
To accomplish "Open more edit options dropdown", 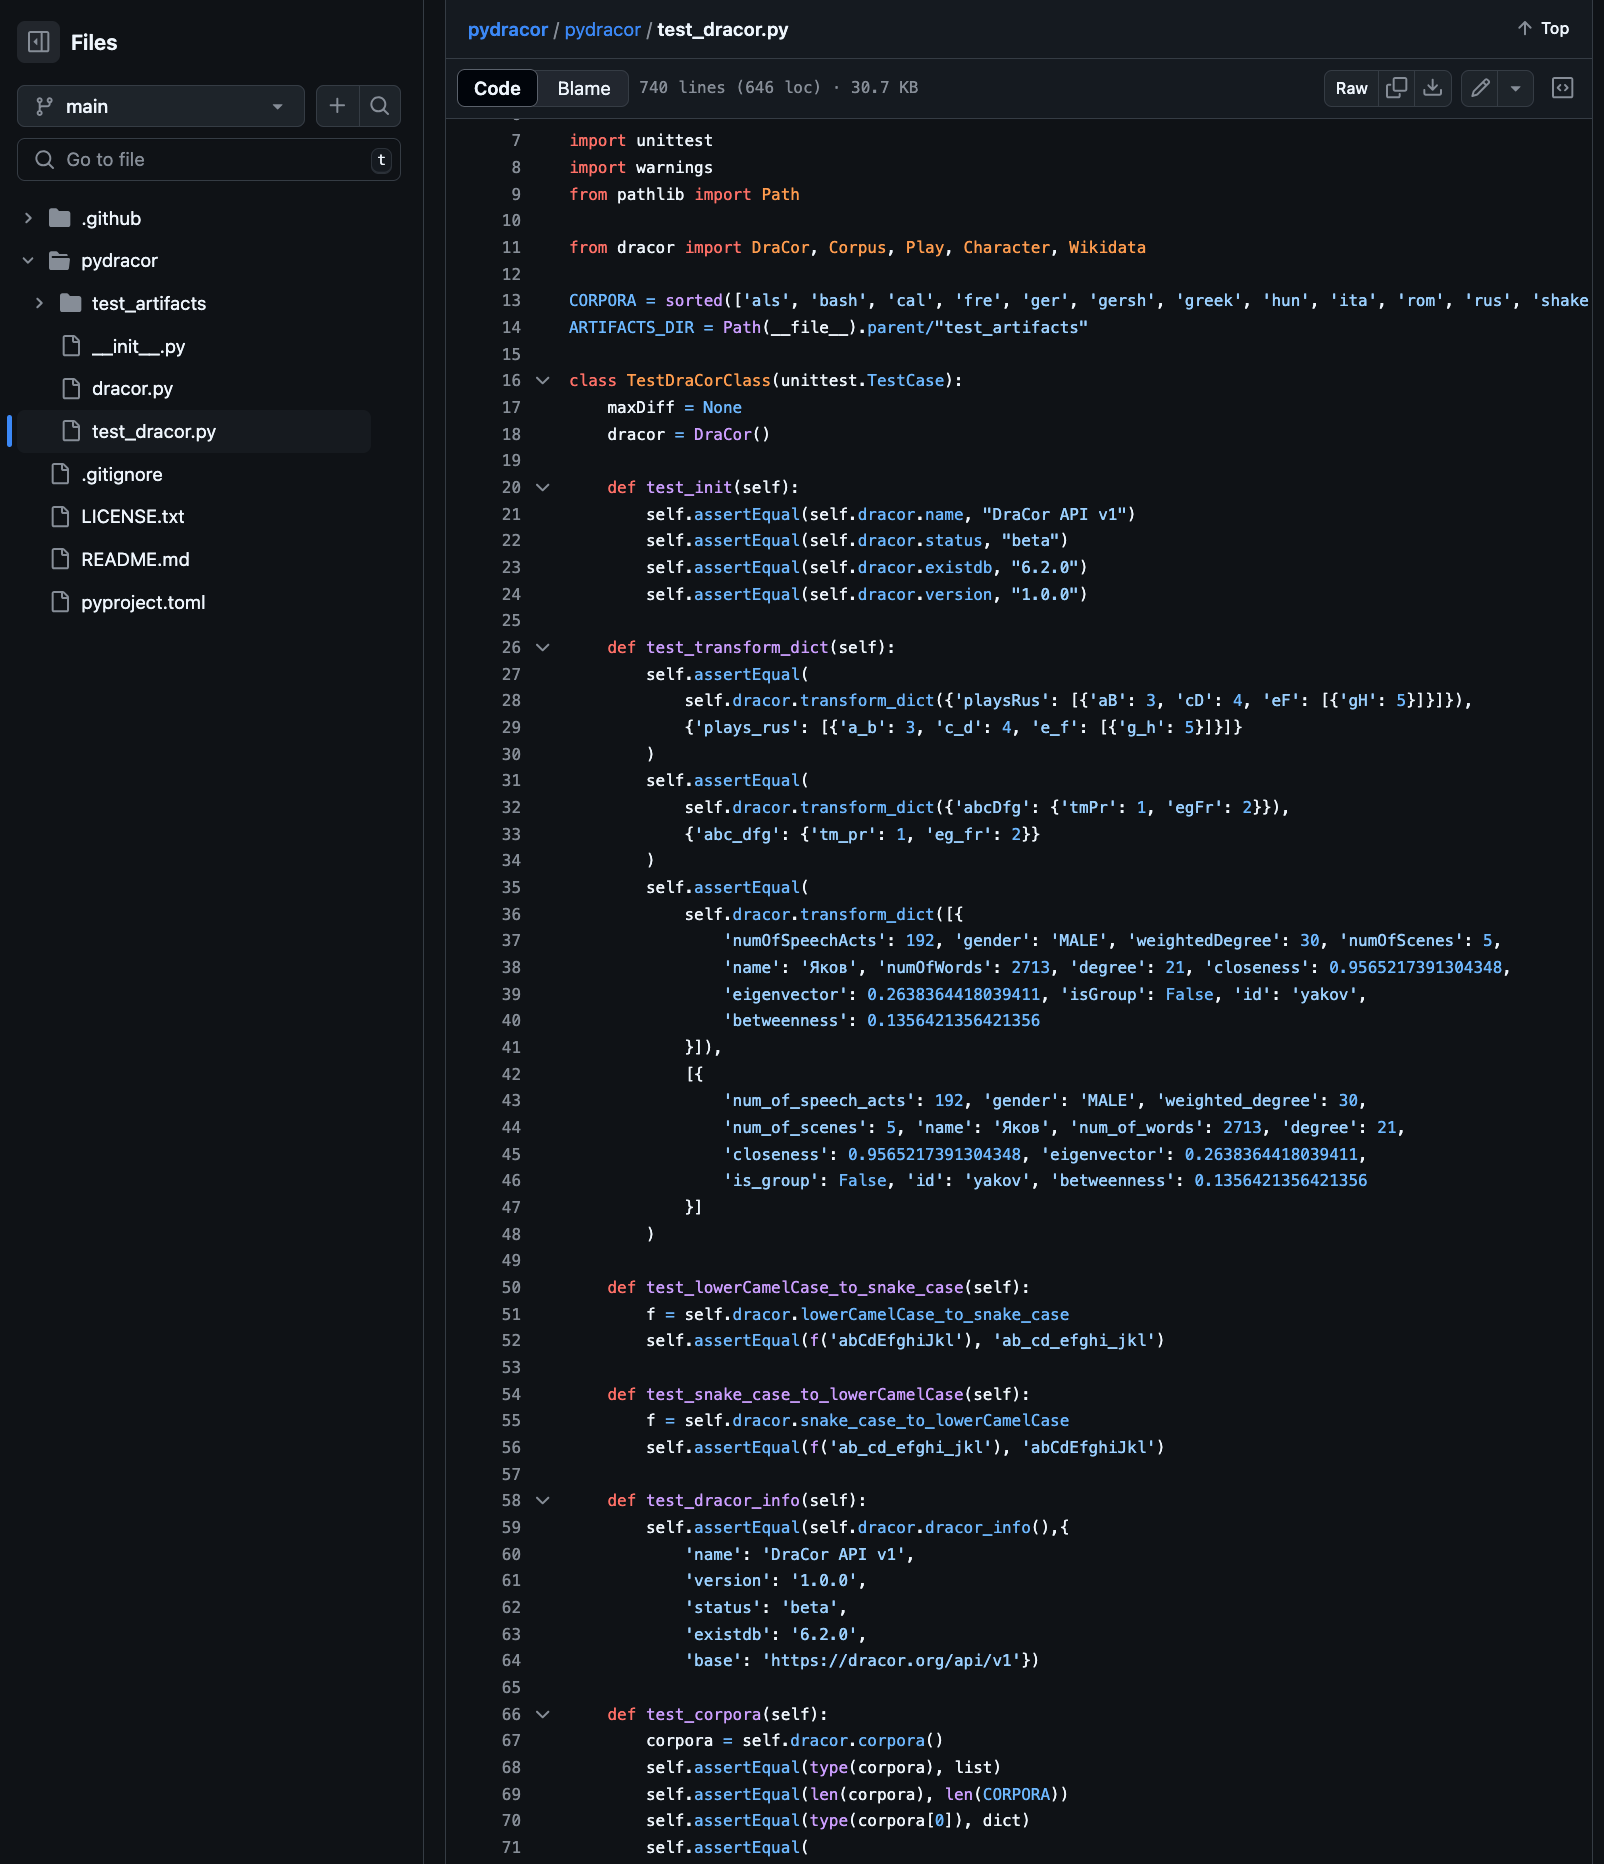I will [1516, 88].
